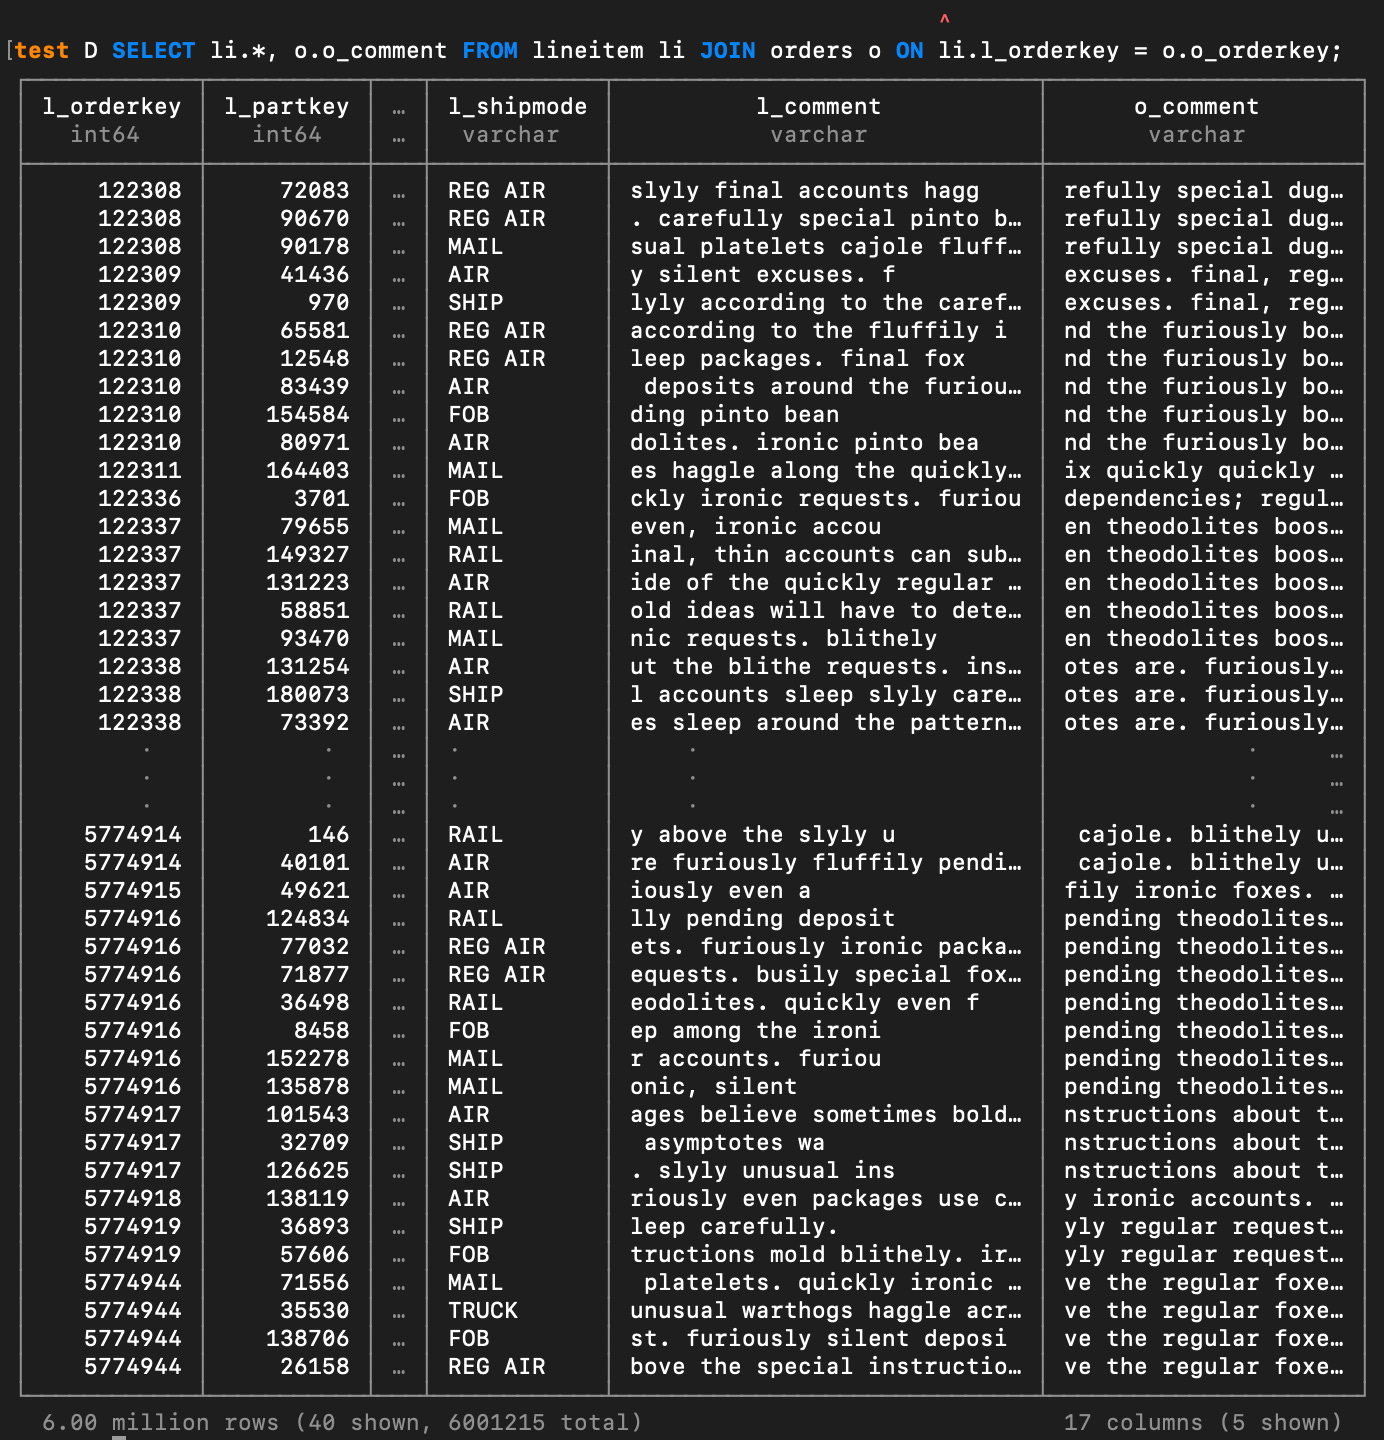Click orderkey 5774915 cell

133,891
